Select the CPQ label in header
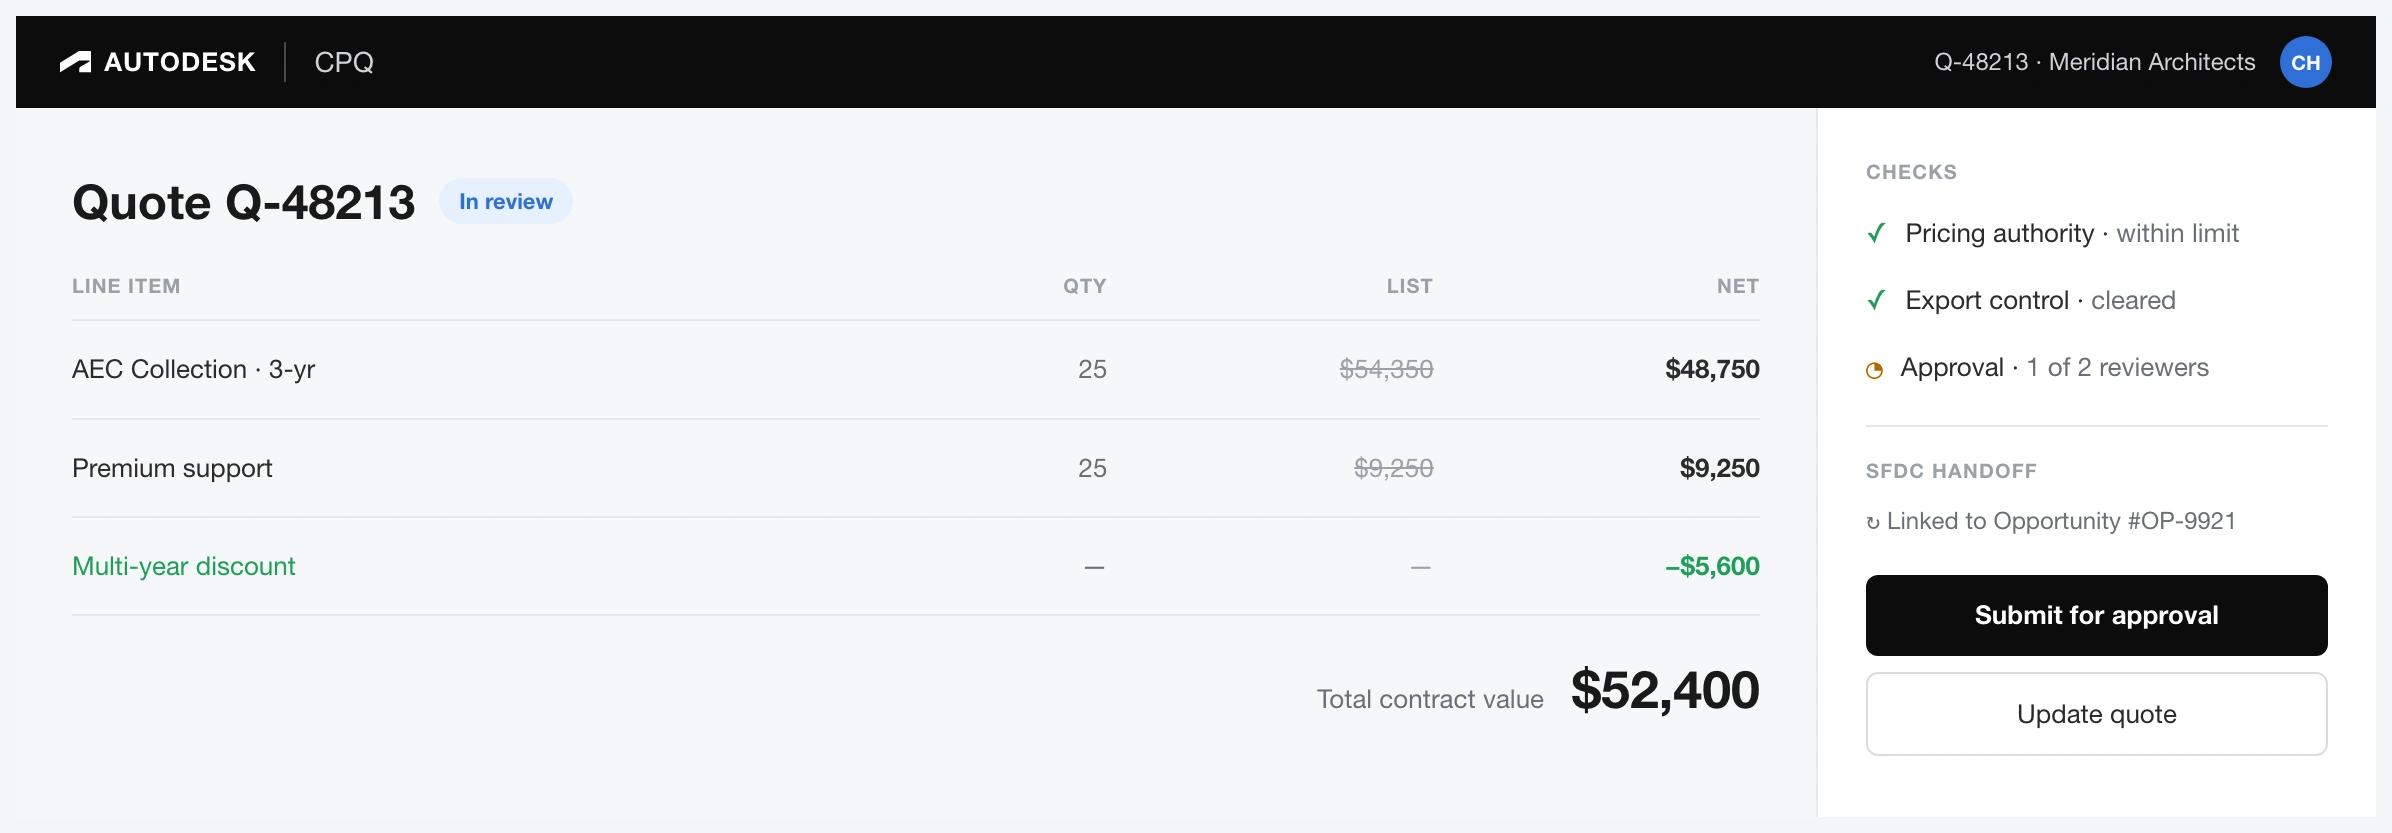The height and width of the screenshot is (833, 2392). 344,62
